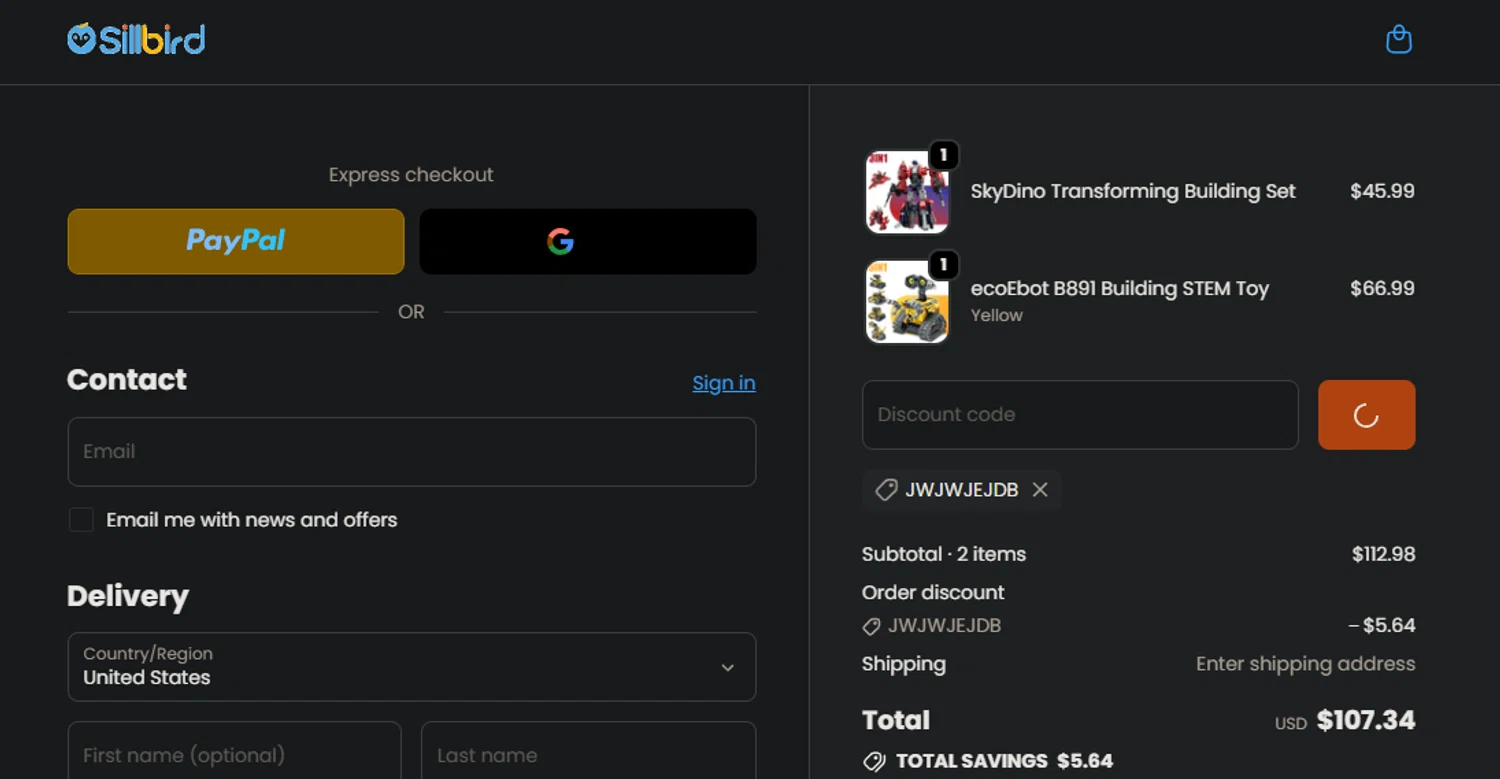Click the – $5.64 order discount amount
This screenshot has width=1500, height=779.
(x=1382, y=626)
